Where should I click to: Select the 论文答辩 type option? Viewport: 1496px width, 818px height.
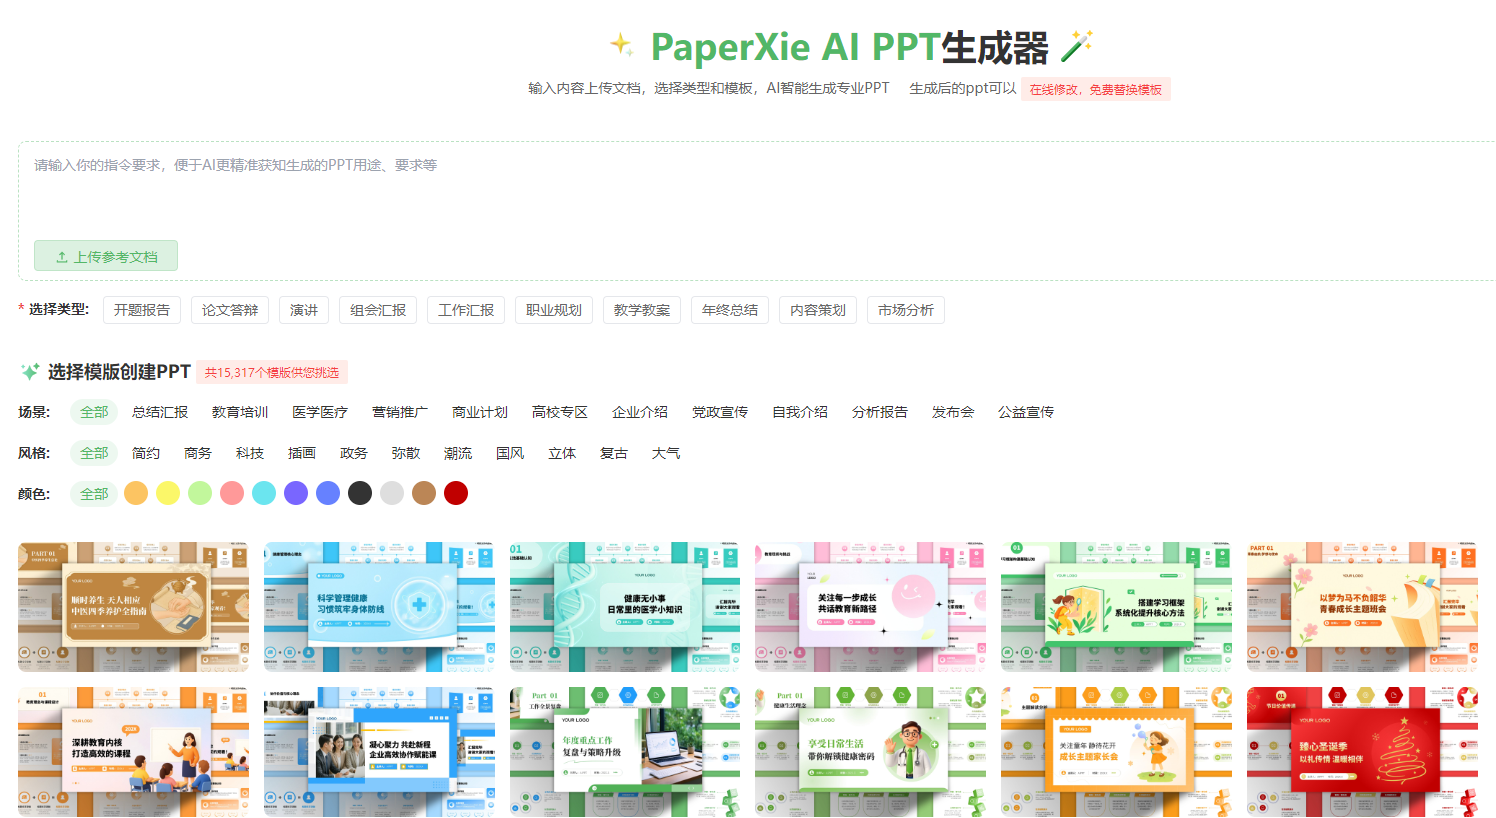click(x=230, y=310)
